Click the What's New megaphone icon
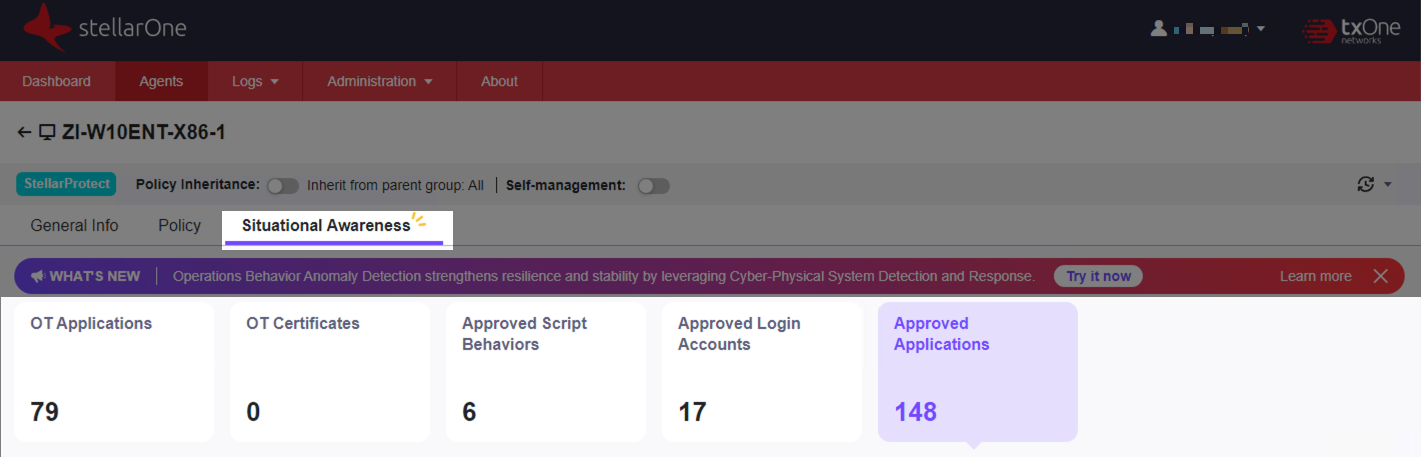 (37, 276)
